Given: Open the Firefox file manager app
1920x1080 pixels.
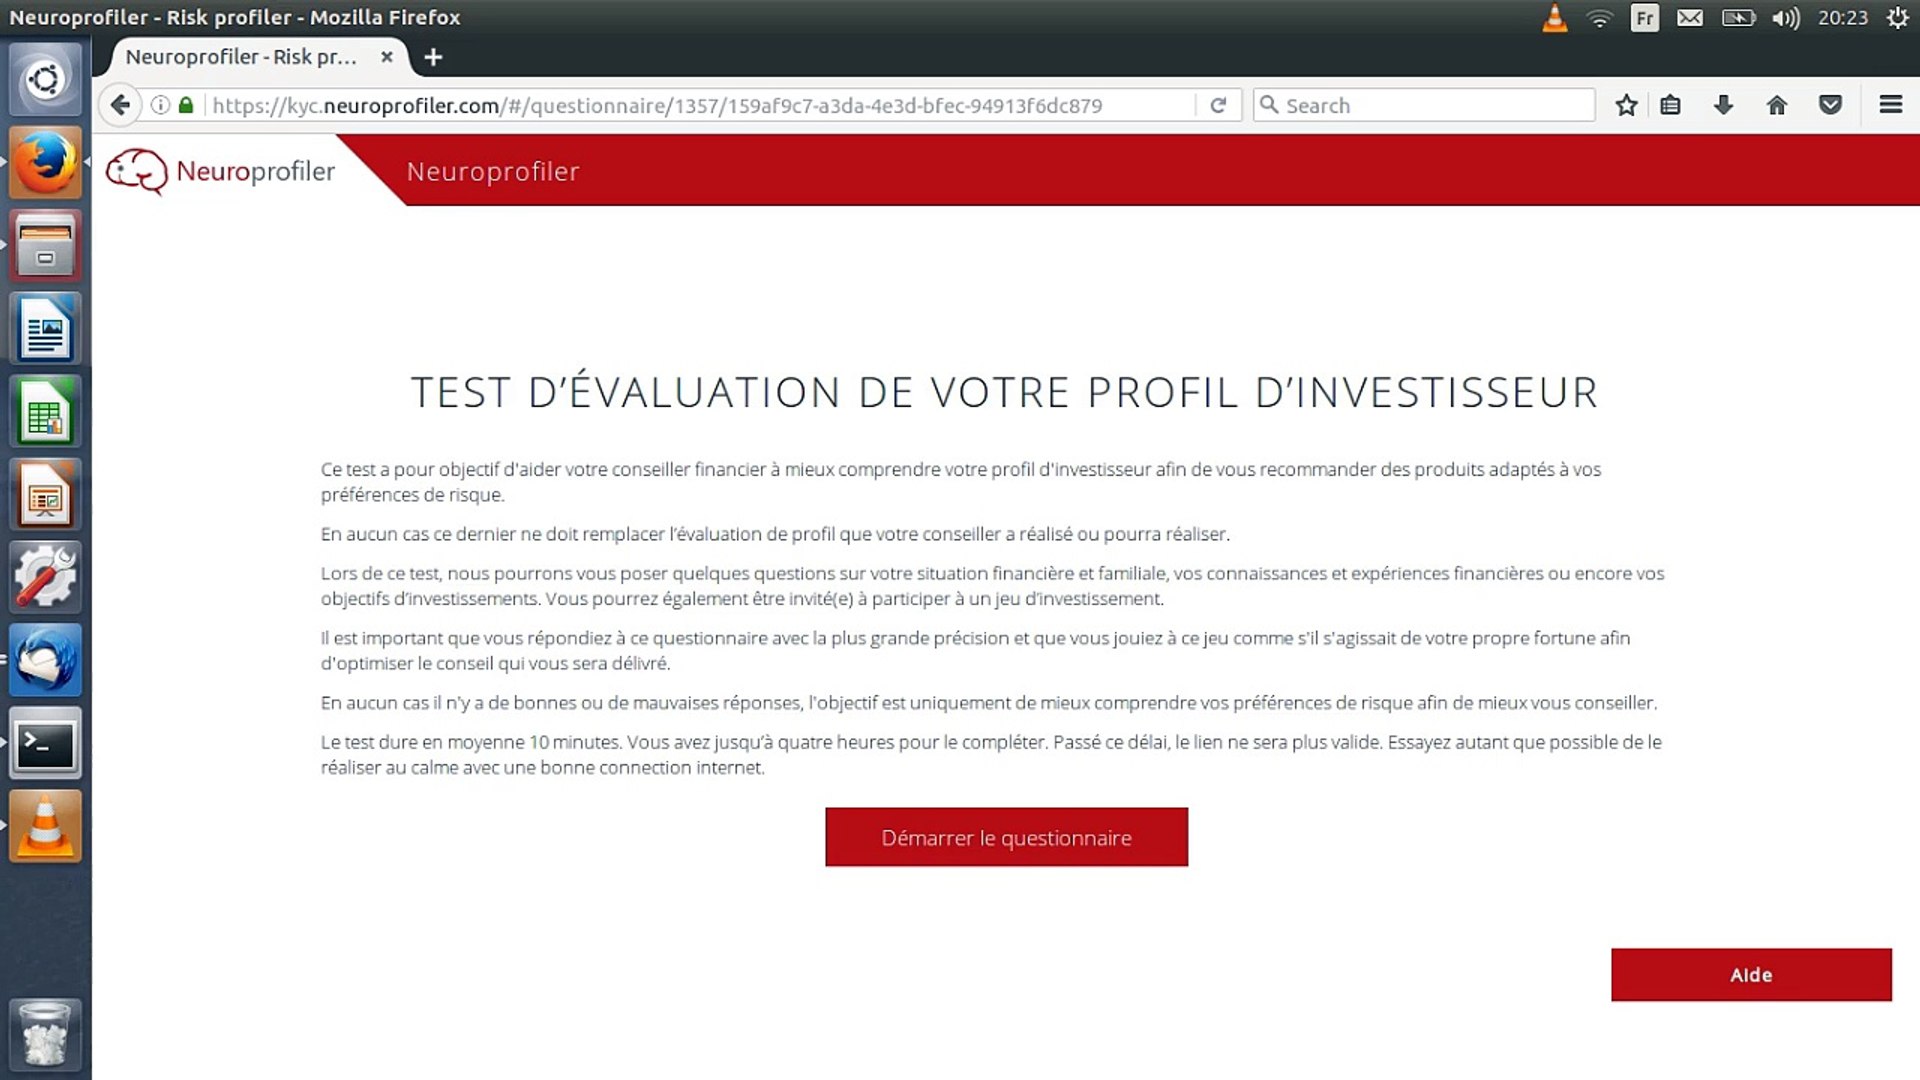Looking at the screenshot, I should pyautogui.click(x=44, y=245).
